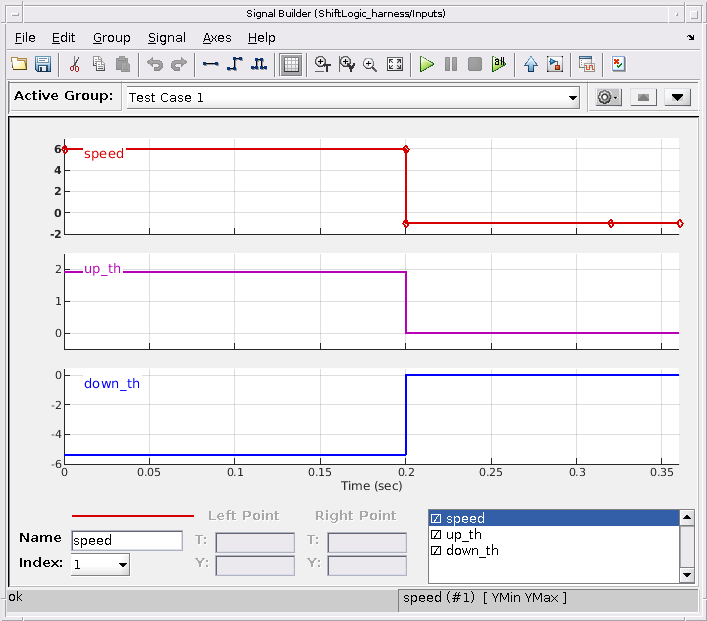The width and height of the screenshot is (707, 621).
Task: Add a step signal
Action: pyautogui.click(x=234, y=64)
